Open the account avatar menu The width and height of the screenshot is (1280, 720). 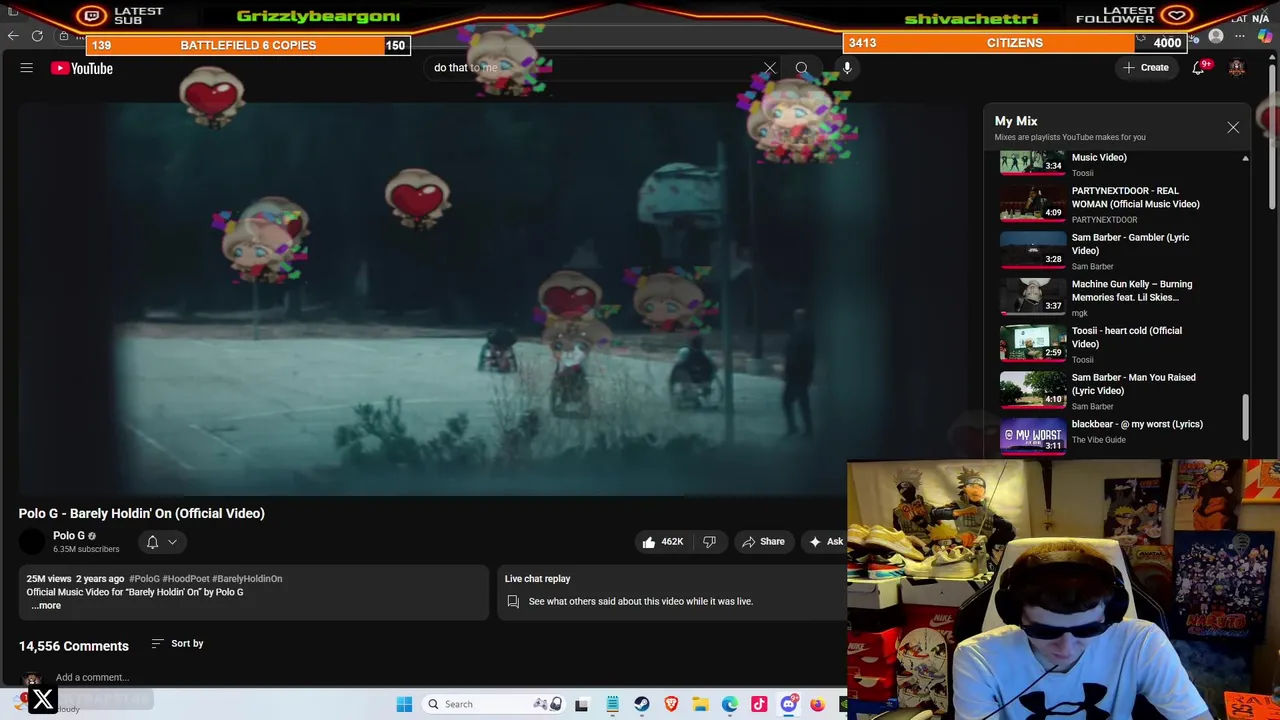click(x=1237, y=68)
